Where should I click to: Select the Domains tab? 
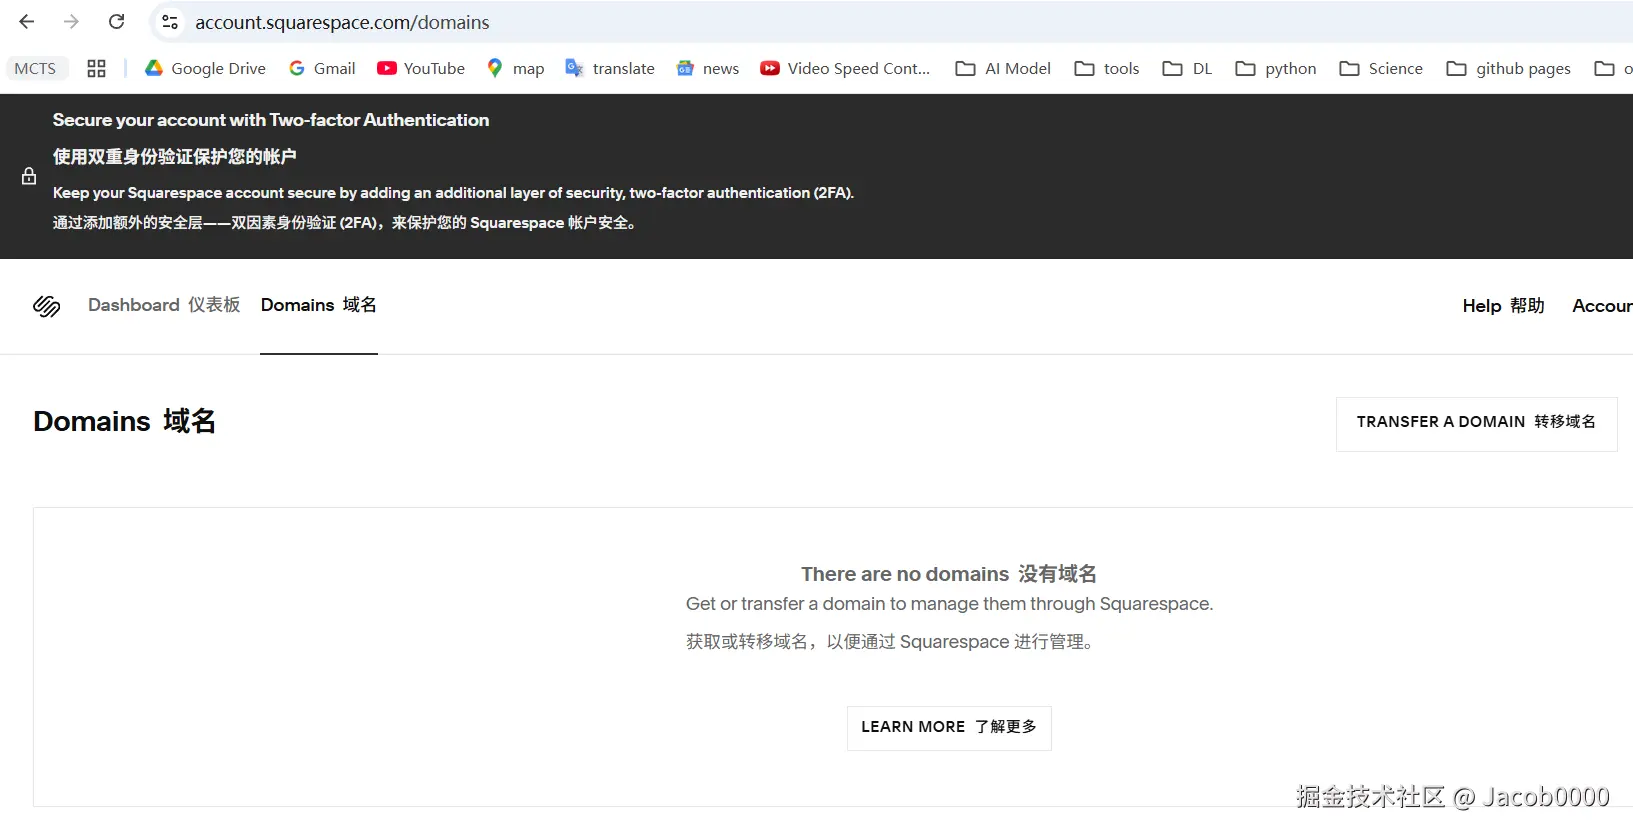pos(319,305)
